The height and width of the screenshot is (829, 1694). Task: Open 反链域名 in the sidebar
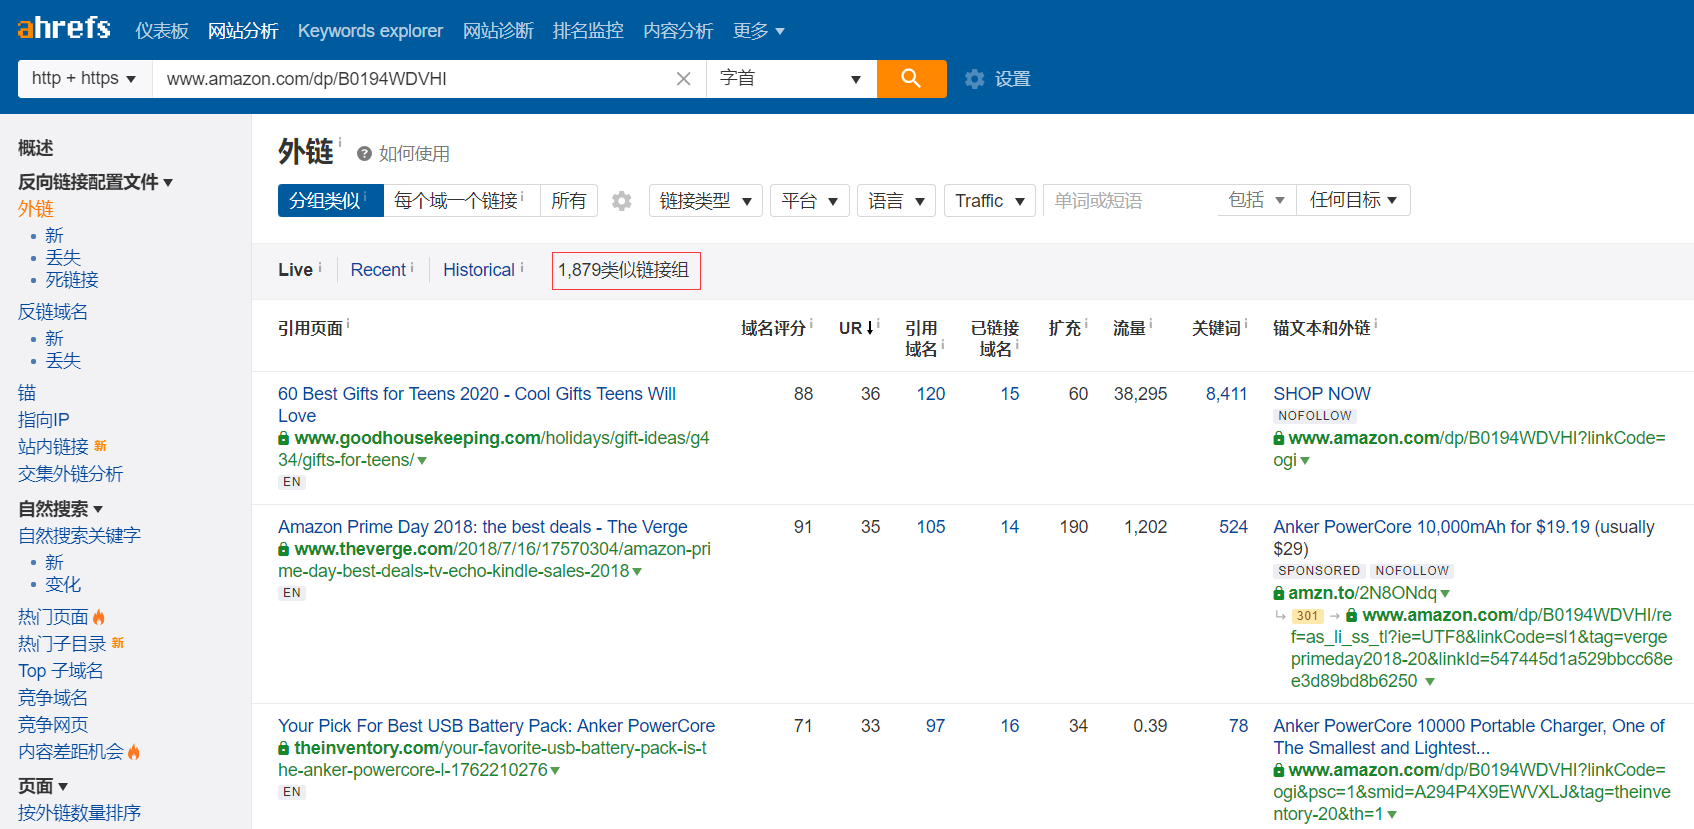53,312
